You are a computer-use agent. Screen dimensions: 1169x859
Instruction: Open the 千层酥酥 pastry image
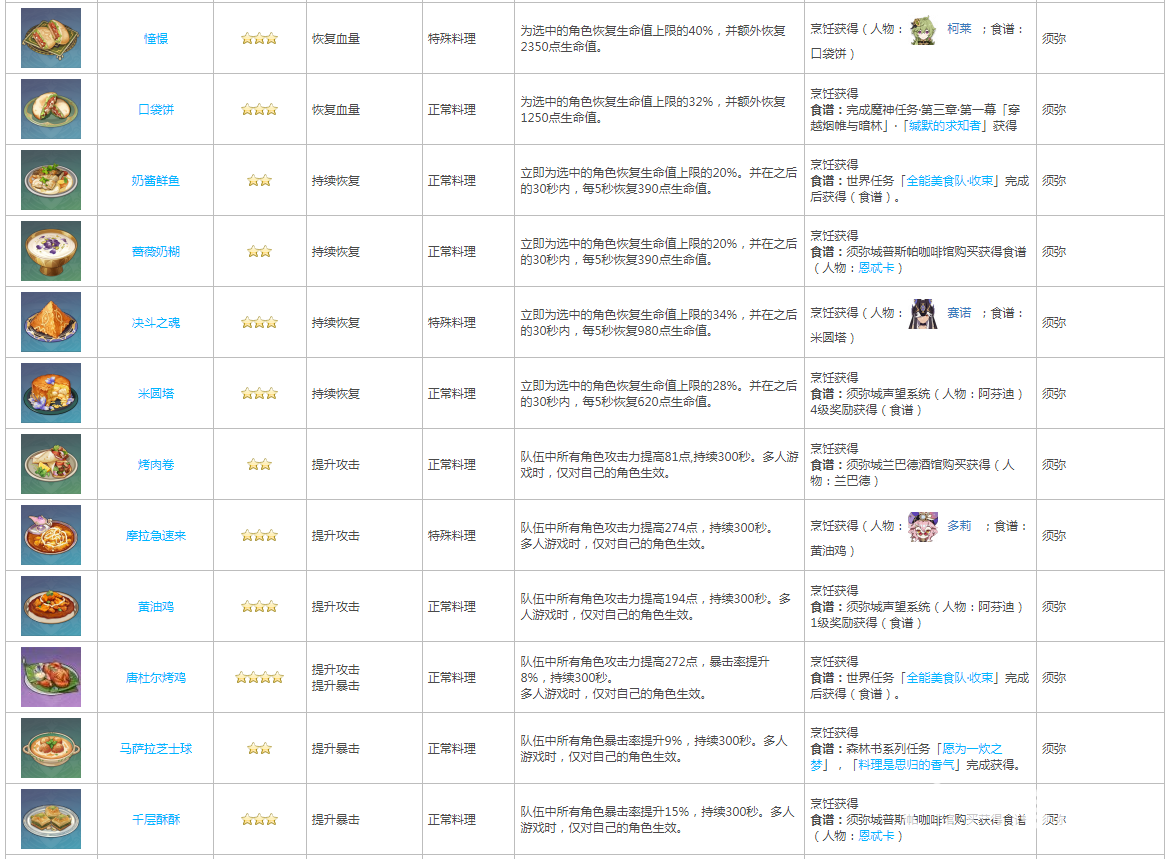(x=51, y=819)
